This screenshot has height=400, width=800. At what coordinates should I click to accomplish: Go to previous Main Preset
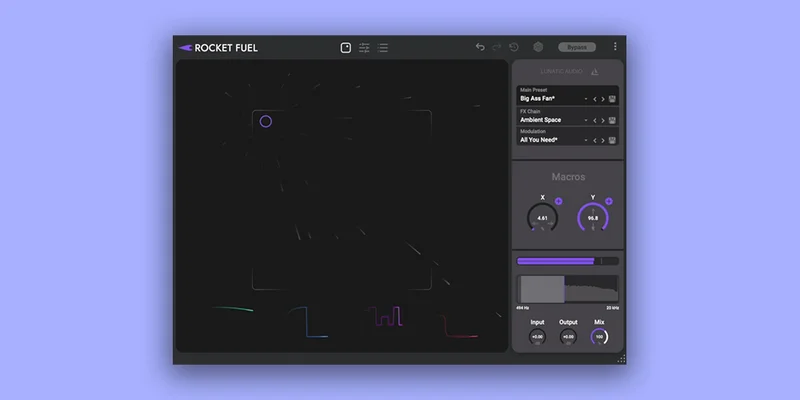[x=594, y=99]
